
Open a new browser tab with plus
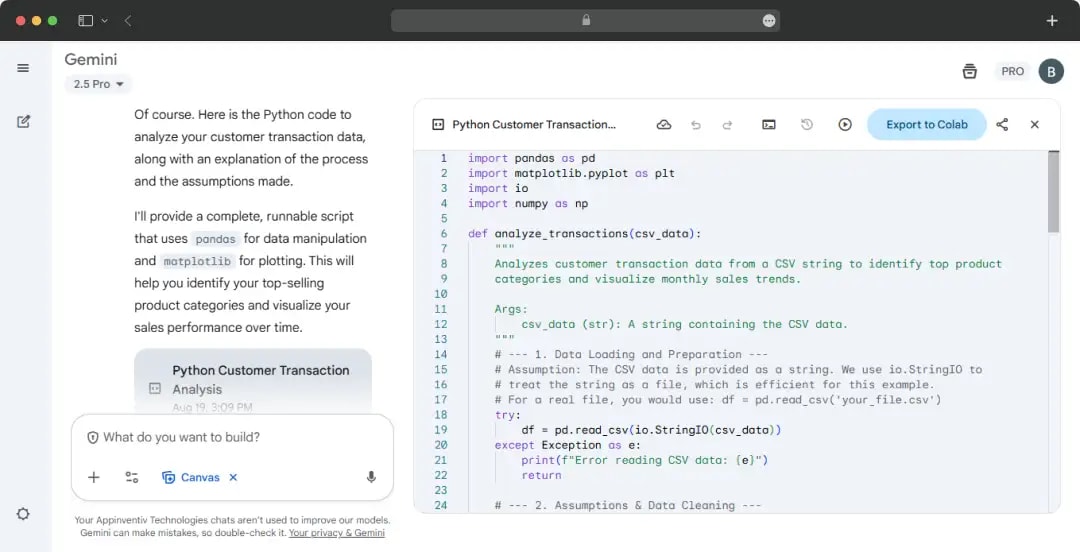point(1052,21)
